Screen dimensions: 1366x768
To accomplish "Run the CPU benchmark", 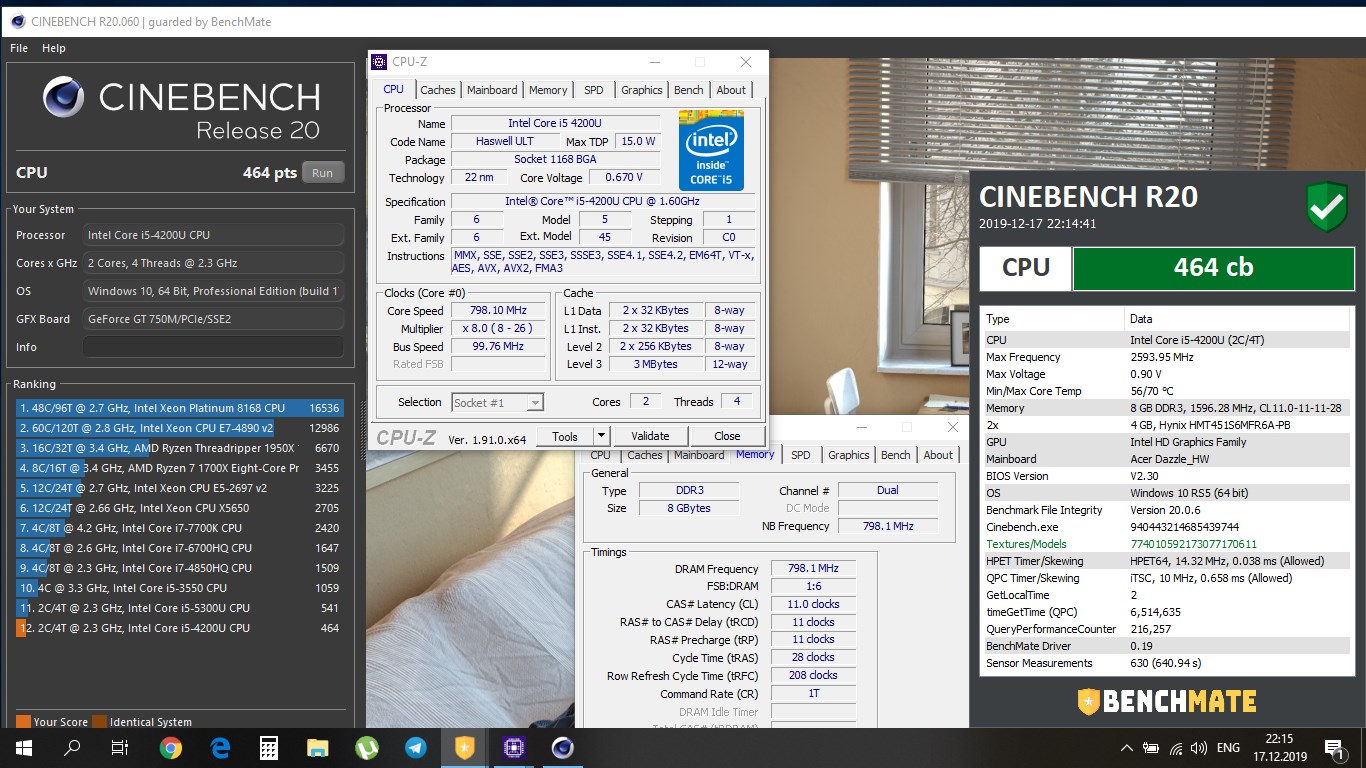I will tap(322, 172).
